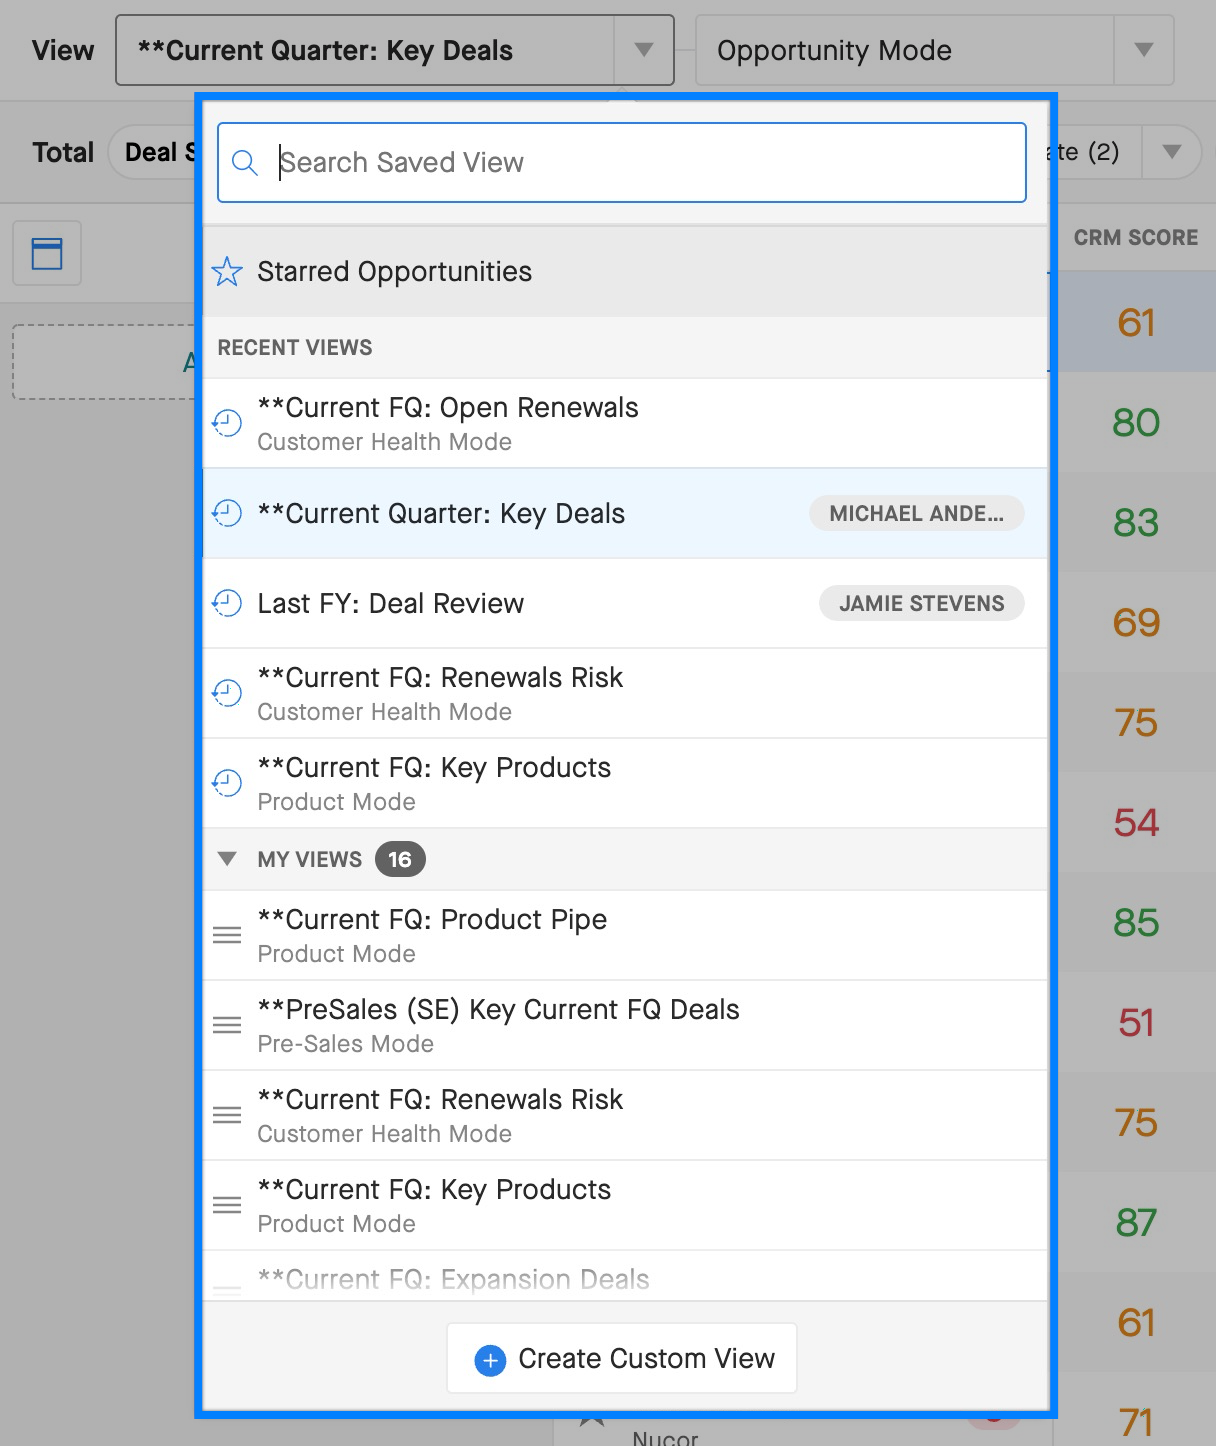The width and height of the screenshot is (1216, 1446).
Task: Choose the Last FY: Deal Review view
Action: click(625, 603)
